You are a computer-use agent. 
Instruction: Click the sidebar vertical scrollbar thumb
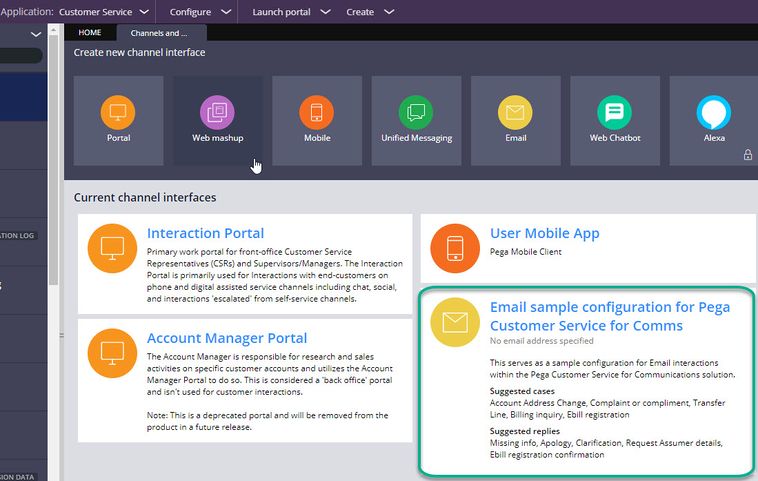54,160
